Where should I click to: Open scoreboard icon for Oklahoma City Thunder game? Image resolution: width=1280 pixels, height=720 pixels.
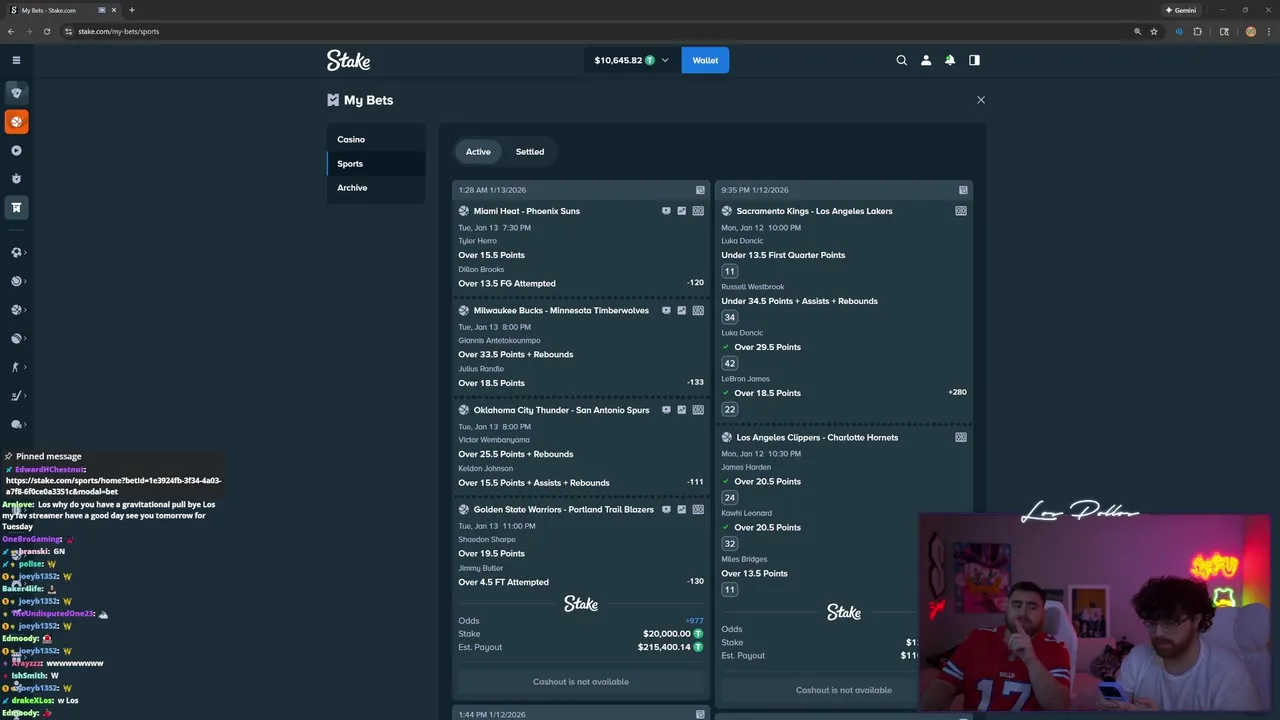[x=698, y=410]
